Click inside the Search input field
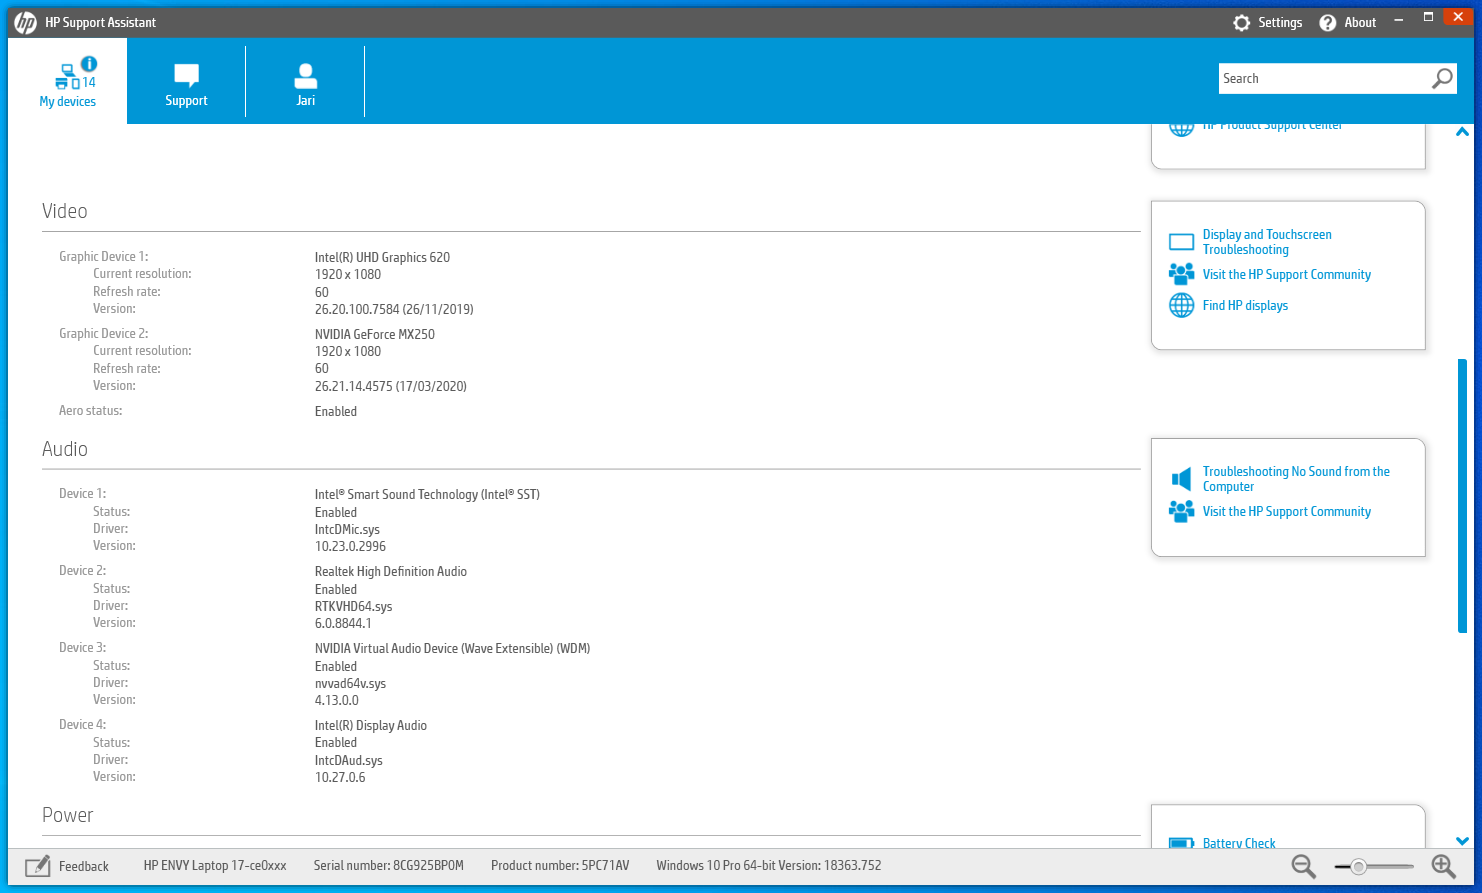This screenshot has width=1482, height=893. pyautogui.click(x=1320, y=79)
